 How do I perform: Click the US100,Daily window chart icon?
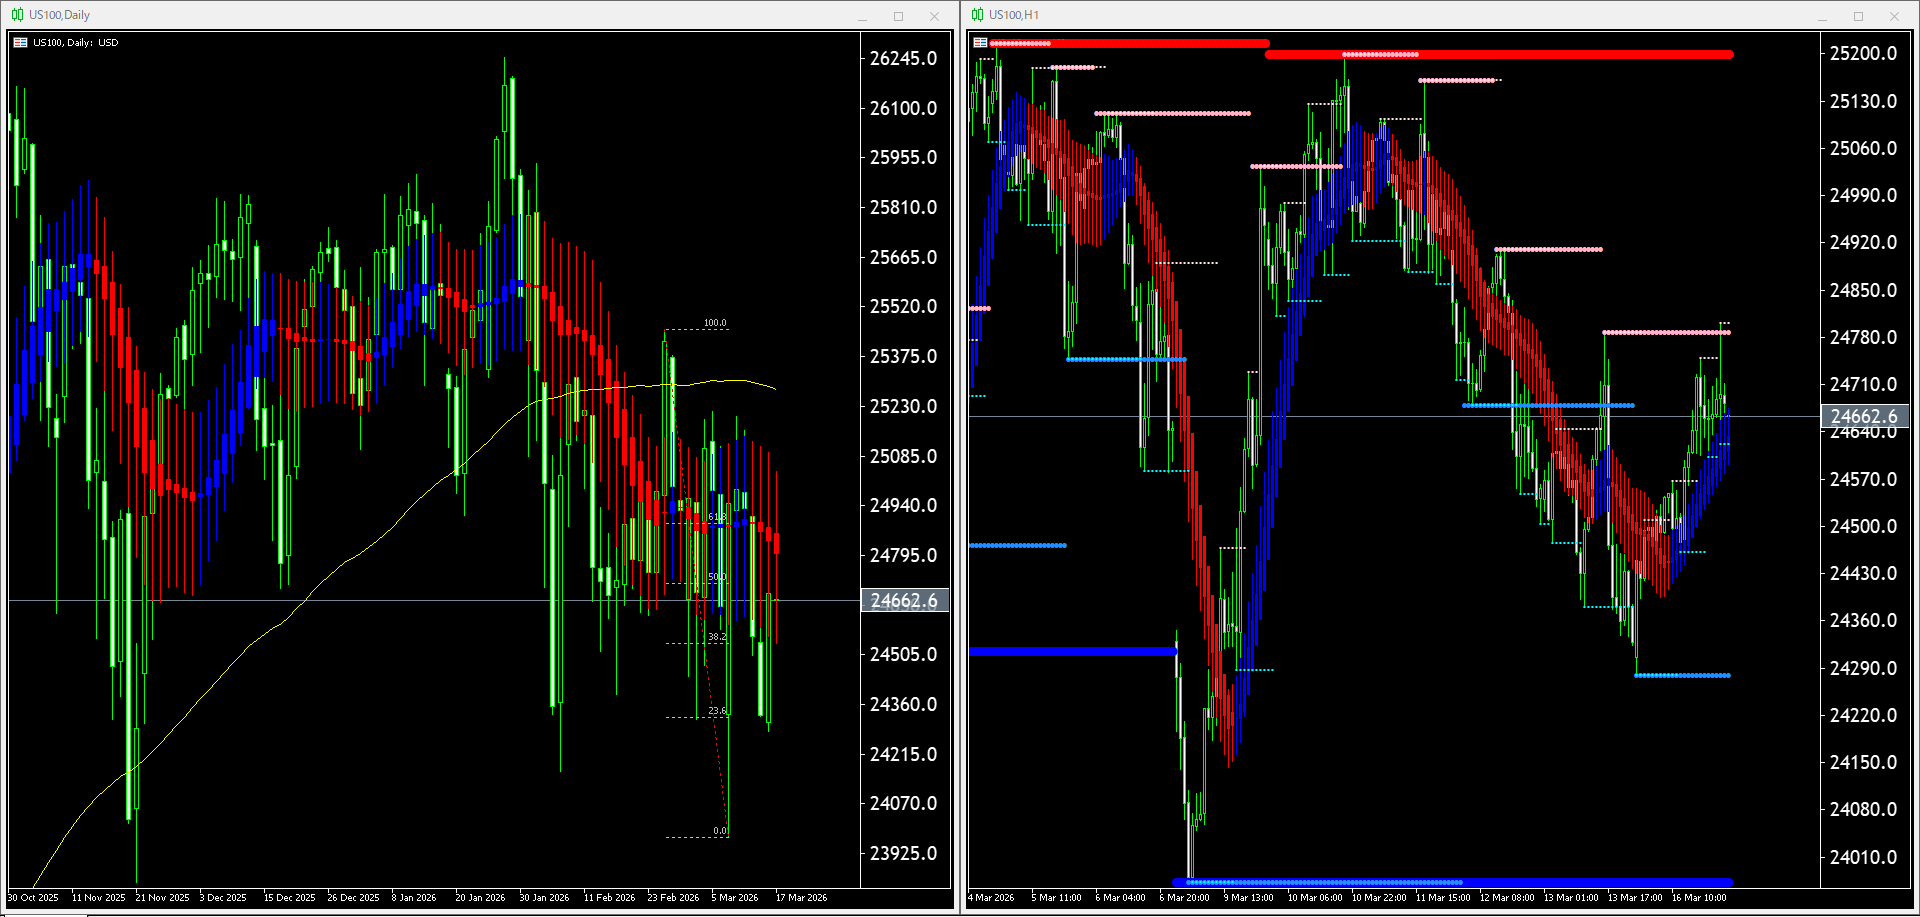pyautogui.click(x=17, y=15)
